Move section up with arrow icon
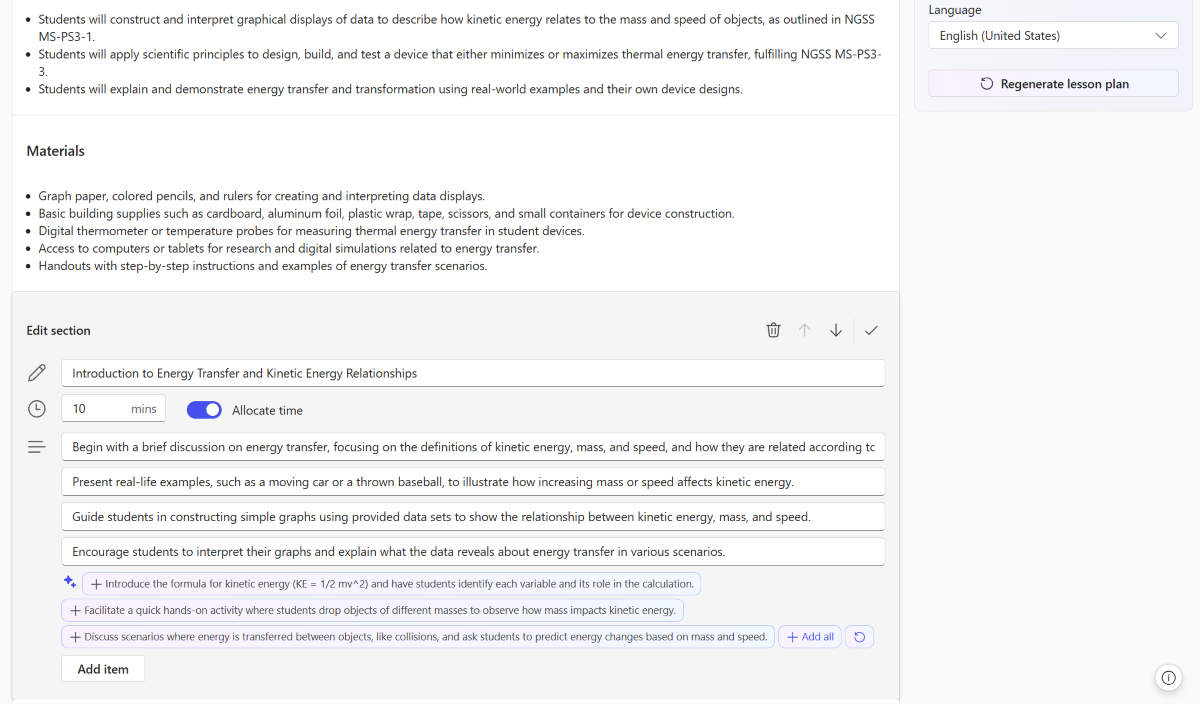 pyautogui.click(x=804, y=330)
